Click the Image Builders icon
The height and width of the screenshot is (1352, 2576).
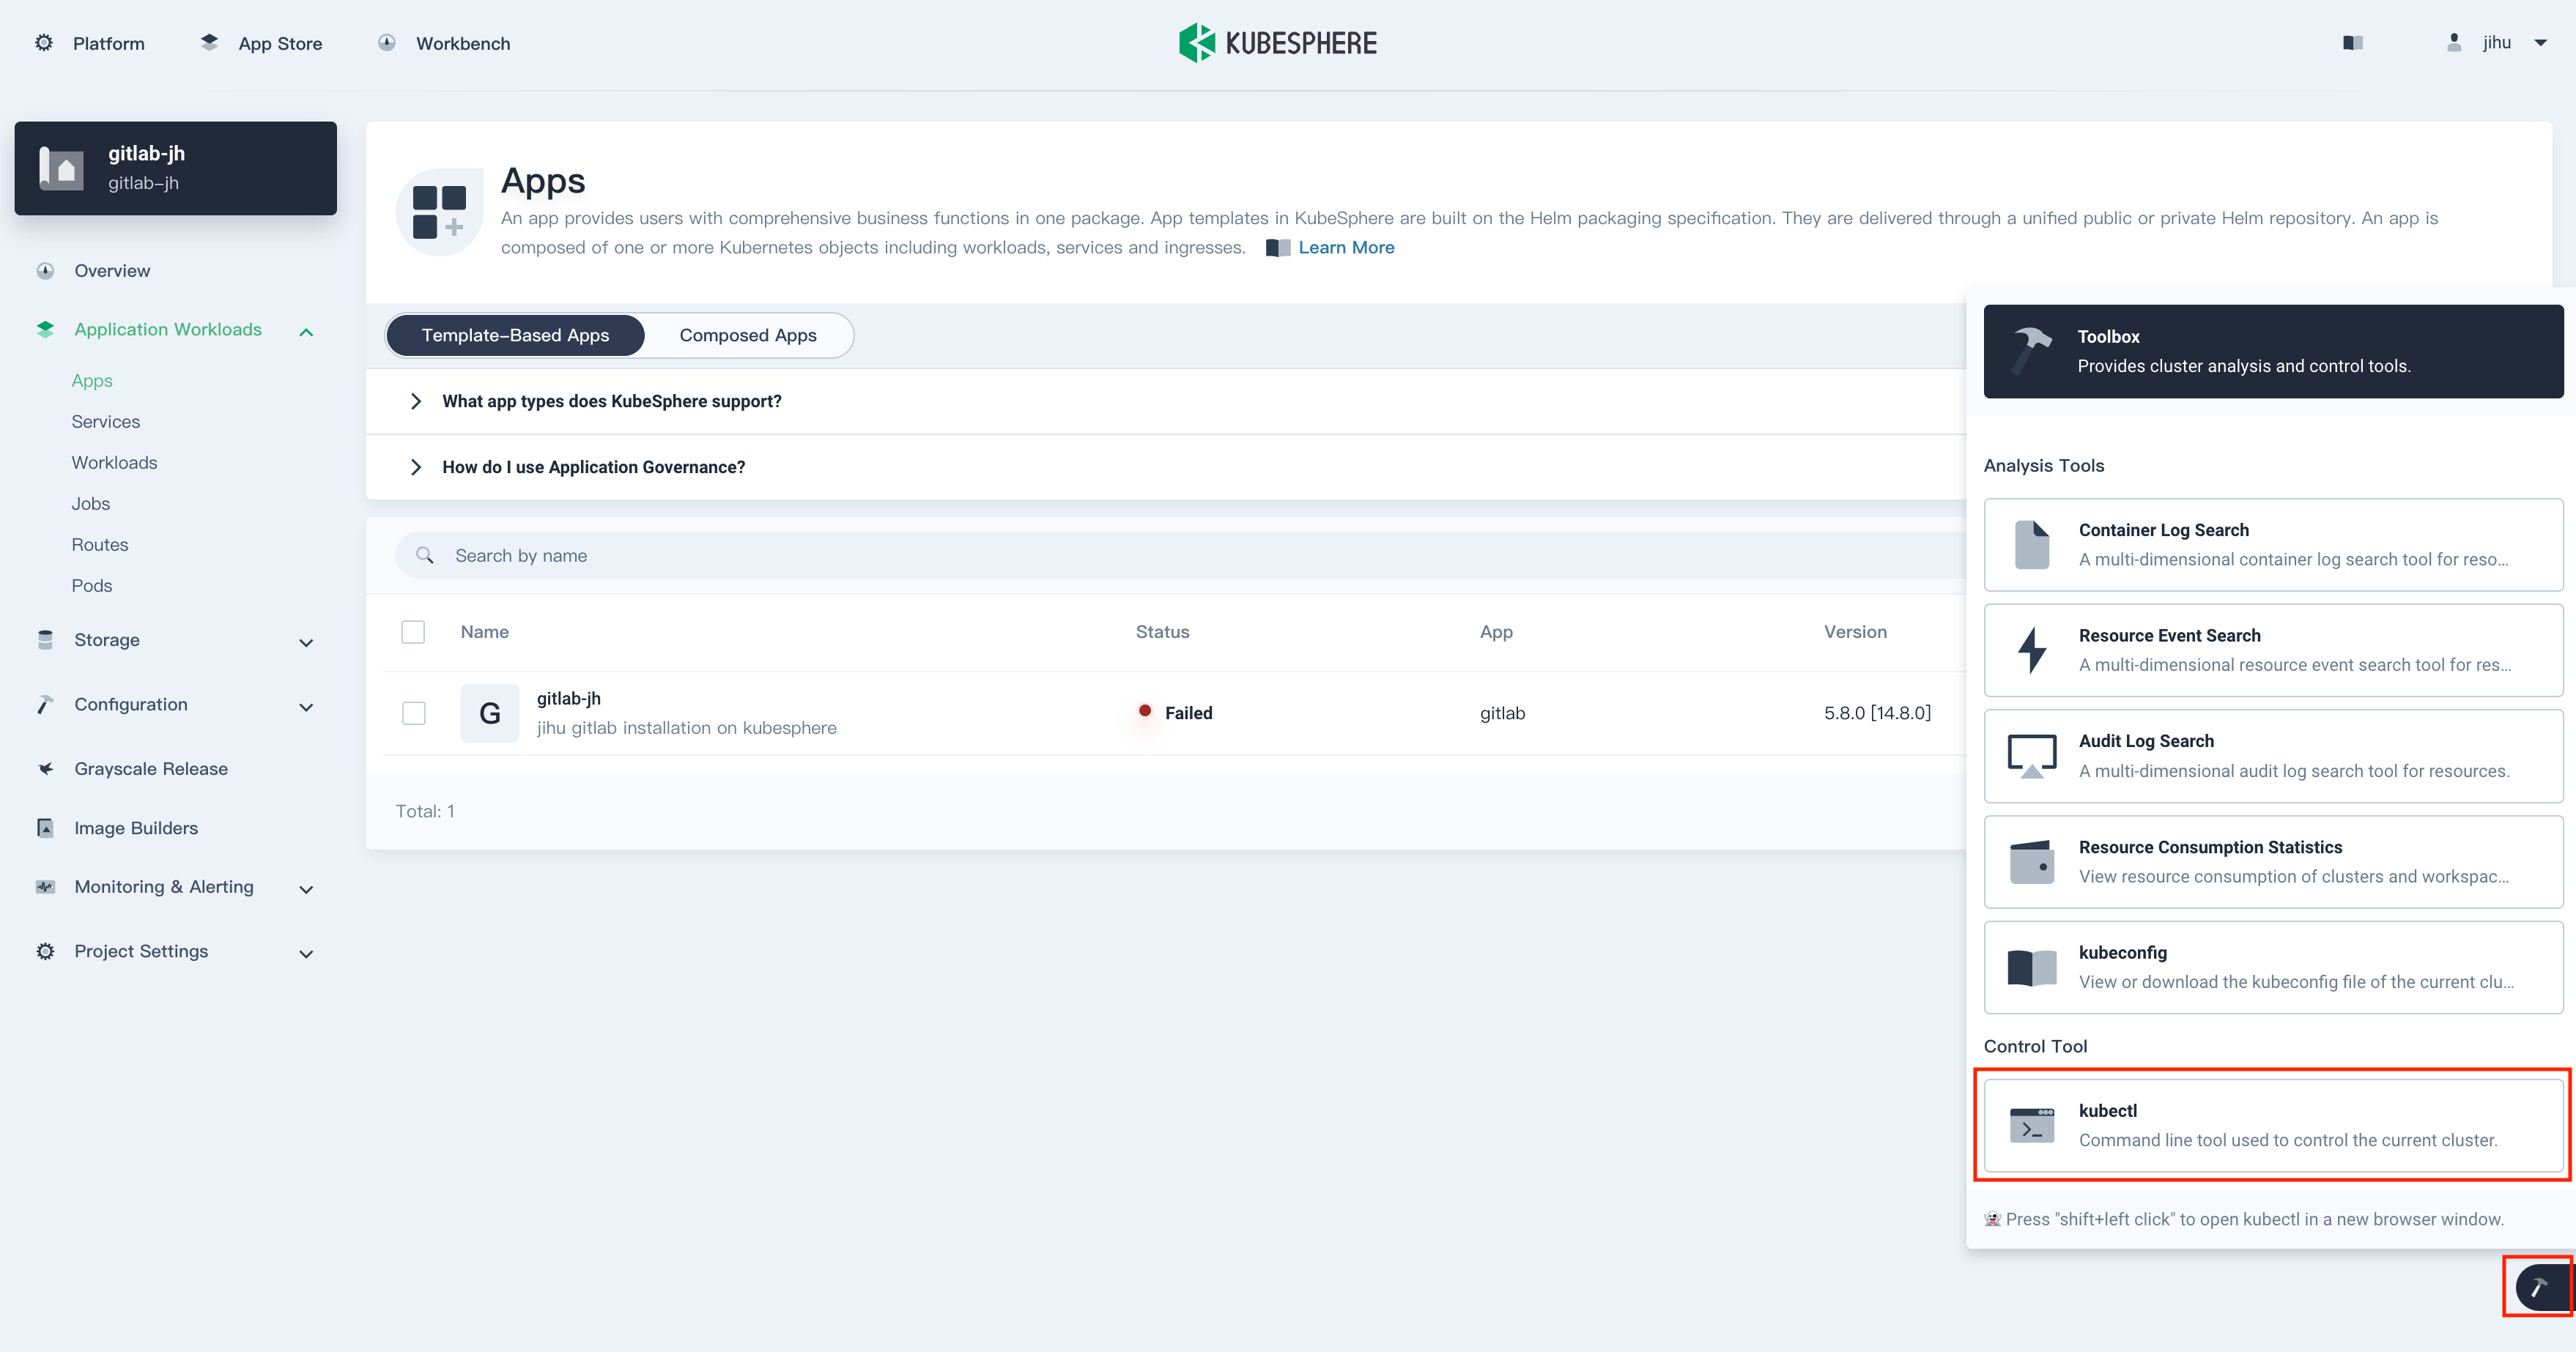click(45, 828)
